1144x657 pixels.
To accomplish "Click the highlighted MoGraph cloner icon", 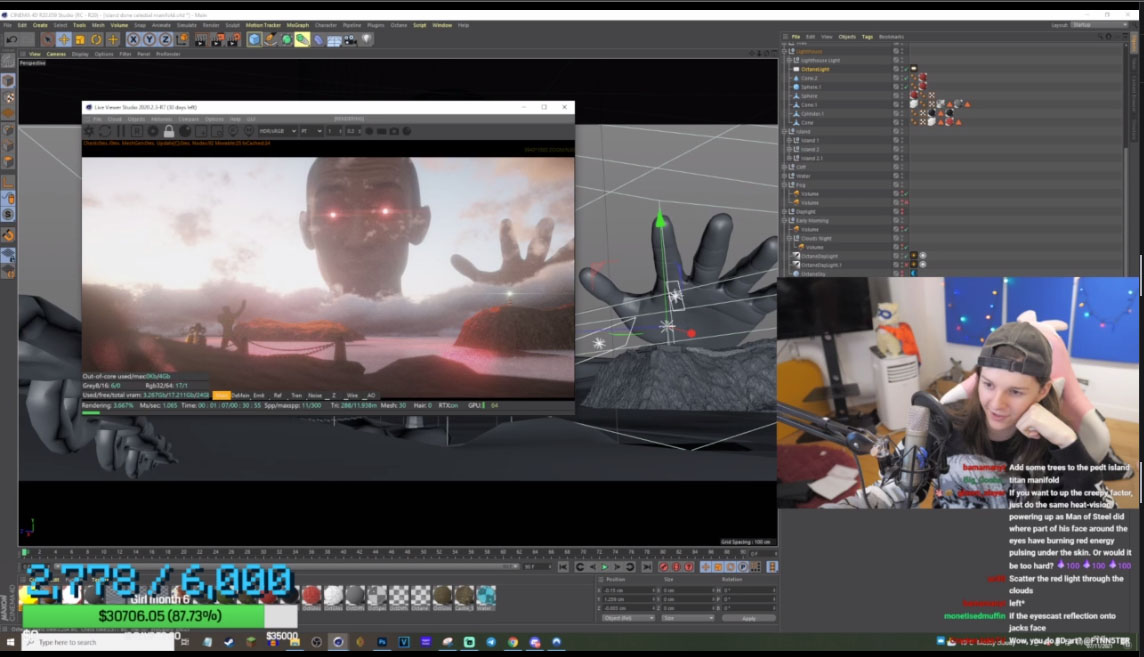I will [x=302, y=39].
